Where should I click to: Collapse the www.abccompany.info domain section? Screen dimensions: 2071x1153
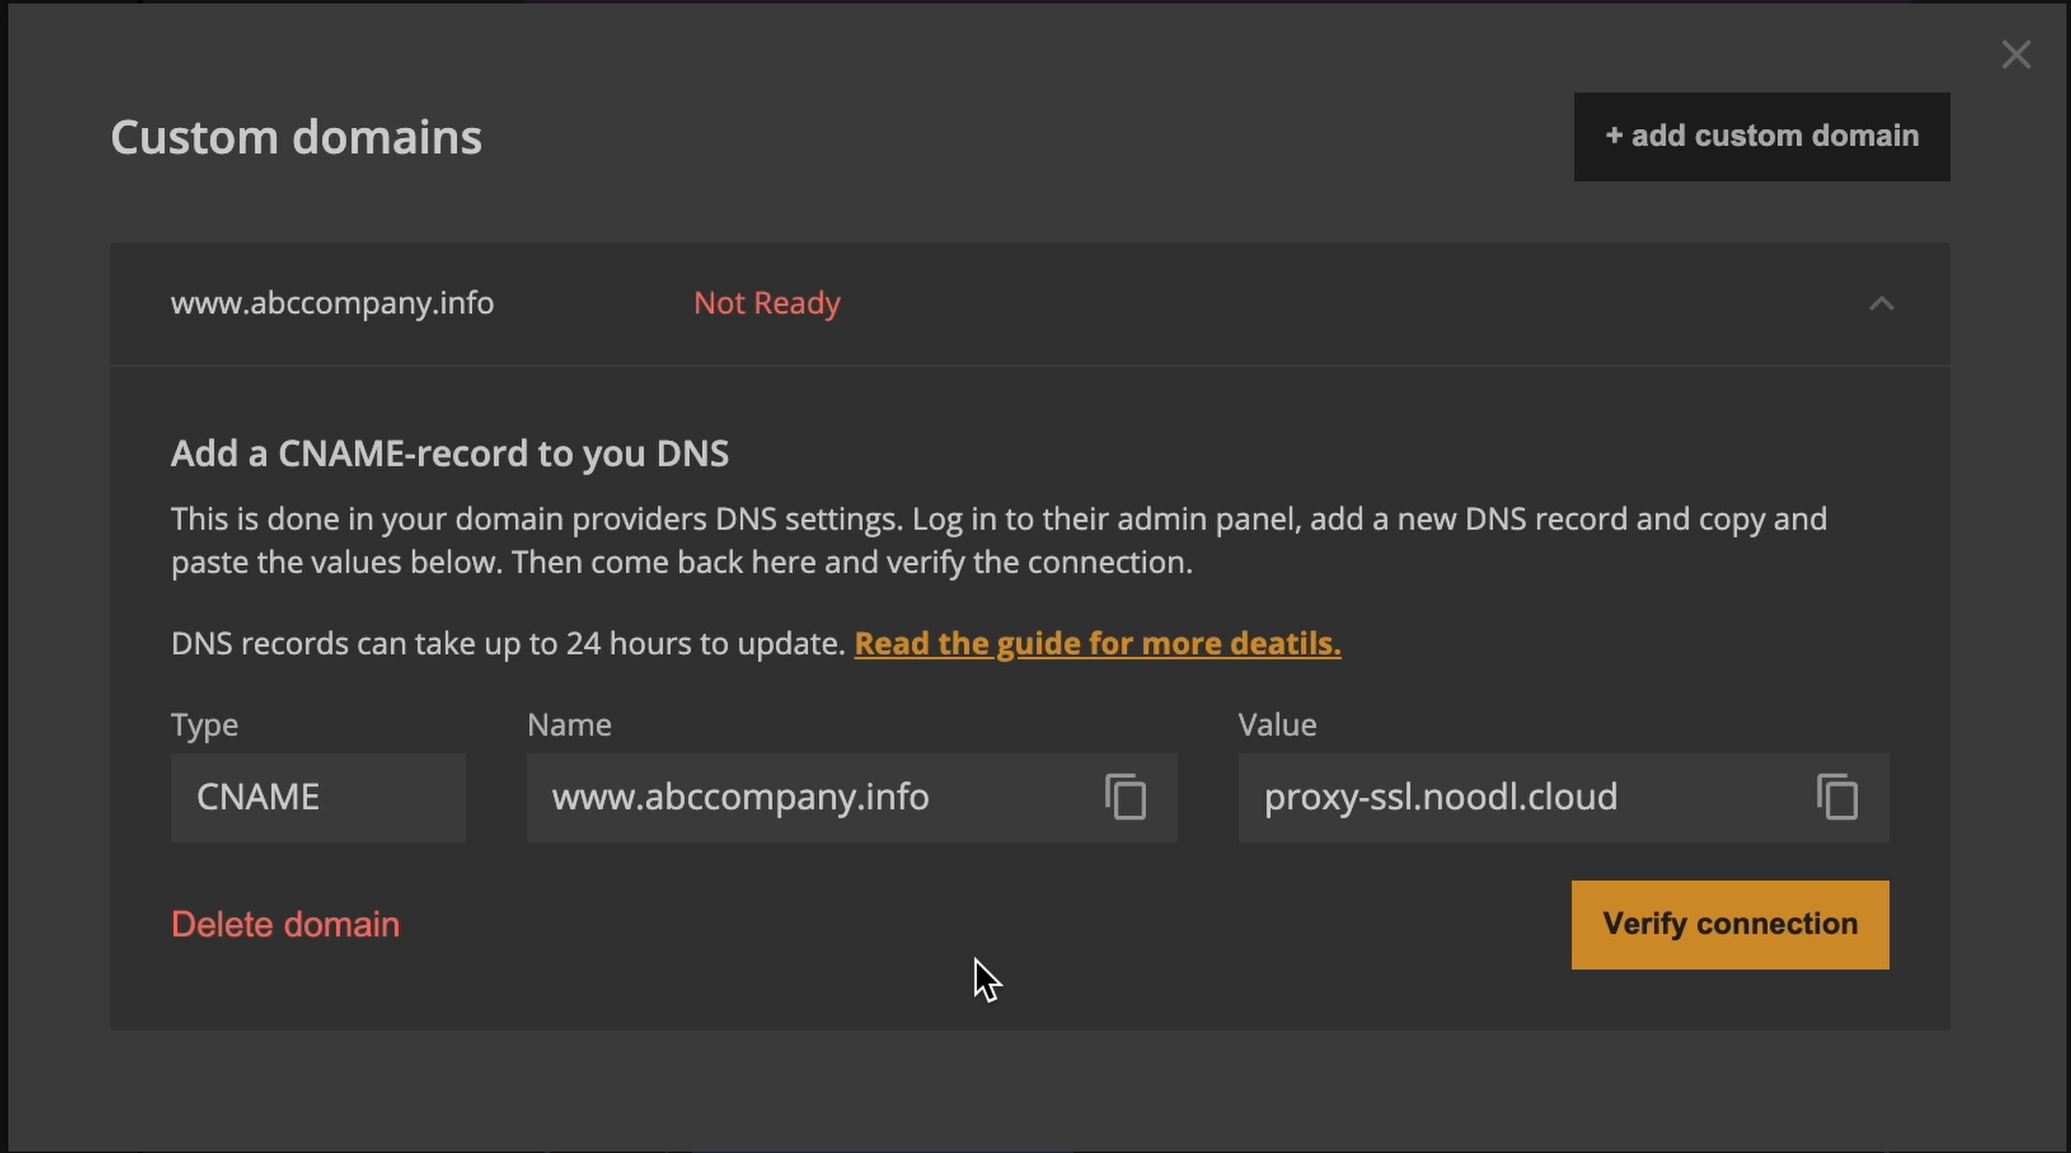coord(1881,304)
